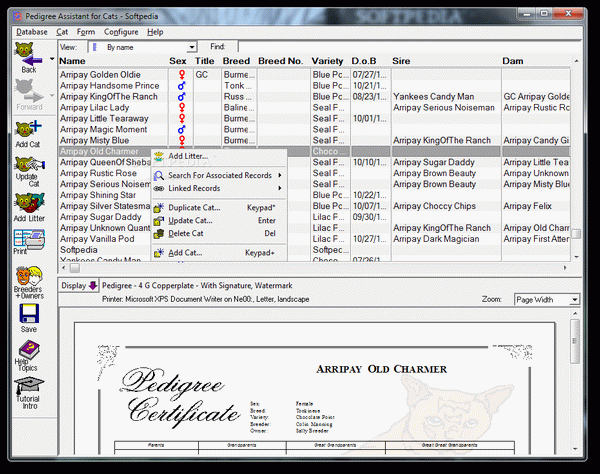Open Breeders + Owners from sidebar
This screenshot has width=600, height=474.
click(28, 281)
